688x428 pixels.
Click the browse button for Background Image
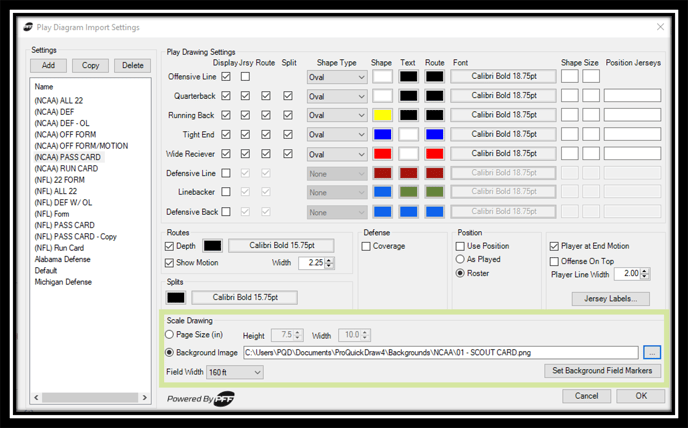coord(652,352)
